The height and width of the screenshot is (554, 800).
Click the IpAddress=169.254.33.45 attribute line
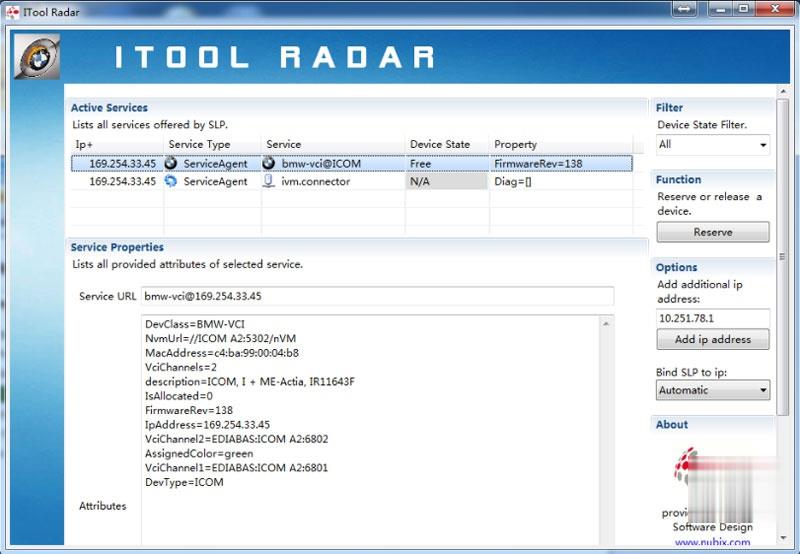[x=208, y=424]
